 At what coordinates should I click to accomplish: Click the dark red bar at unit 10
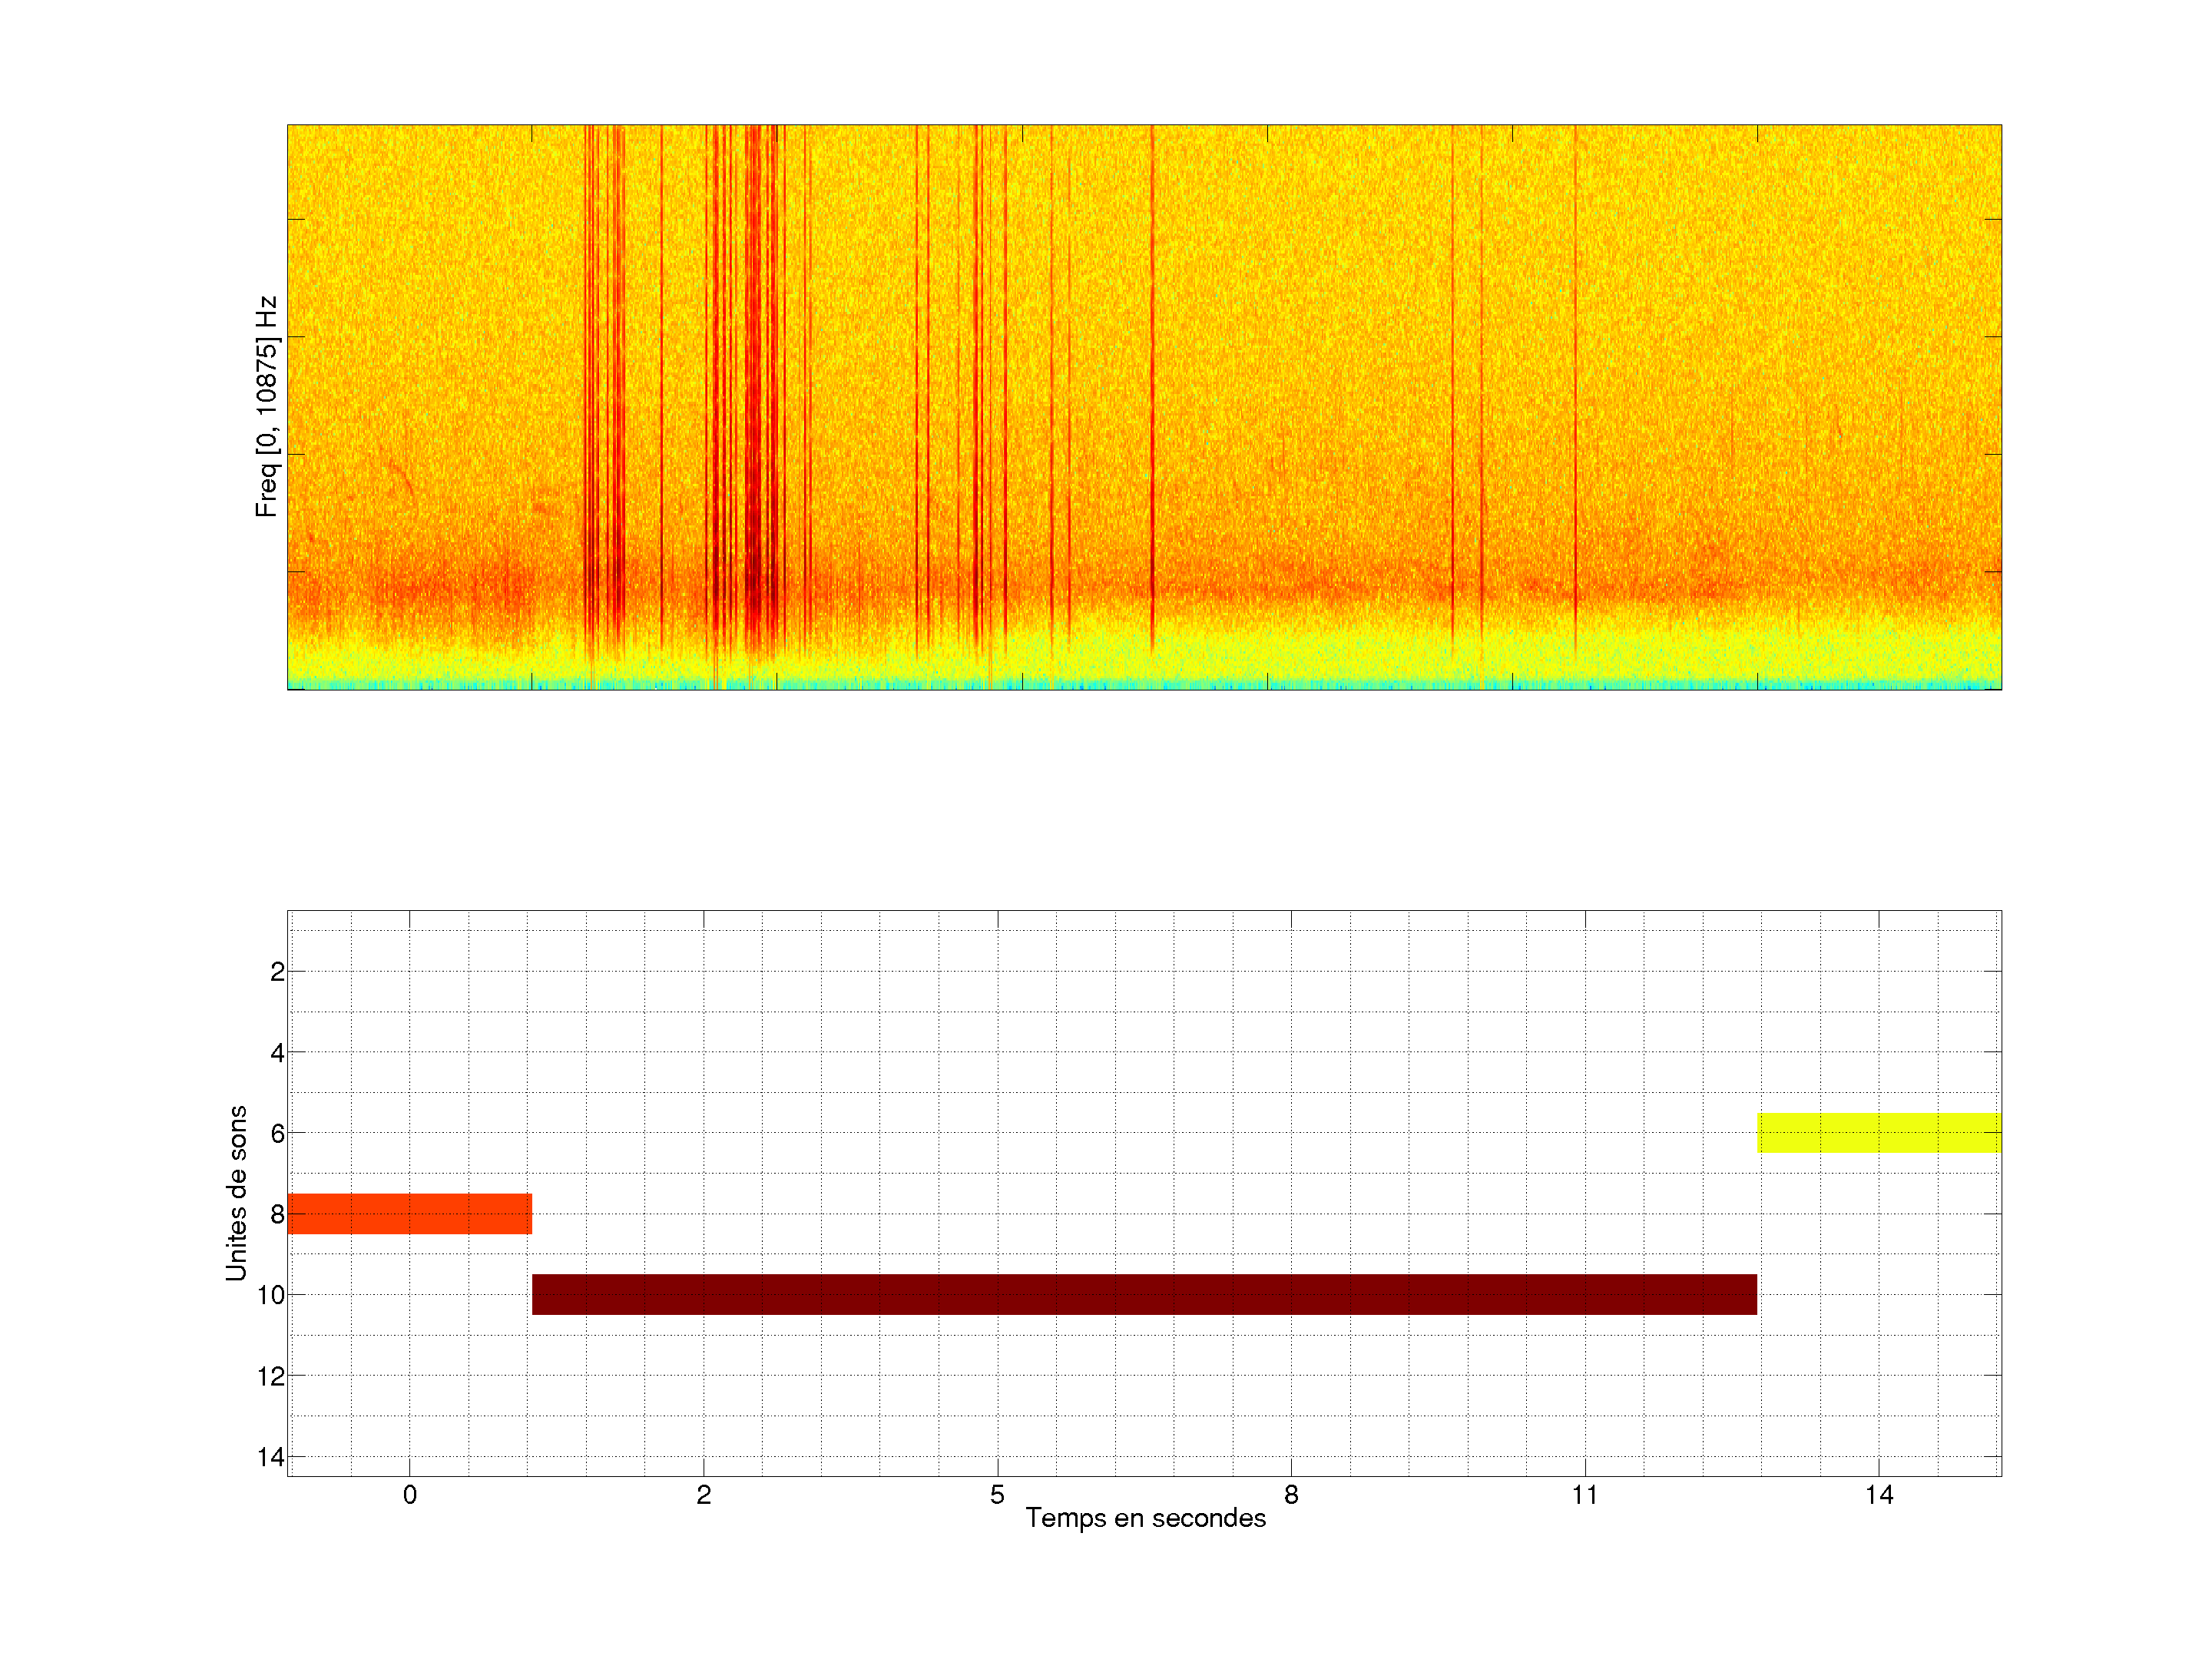point(1144,1294)
